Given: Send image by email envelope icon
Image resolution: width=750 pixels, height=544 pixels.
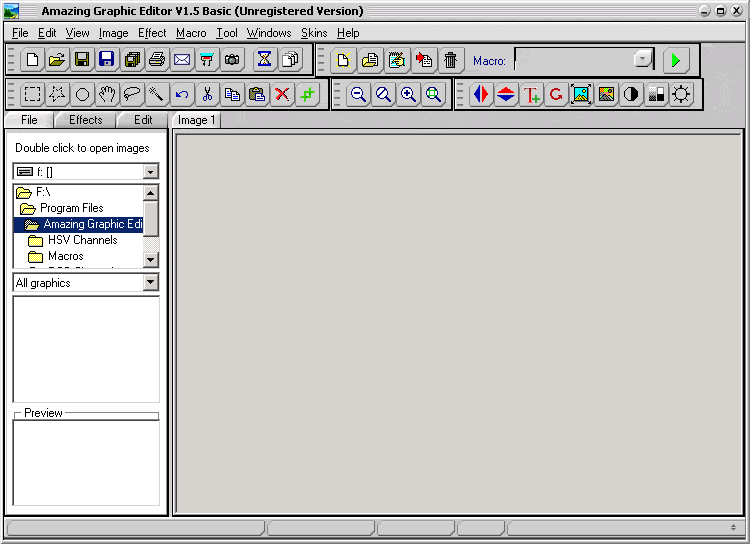Looking at the screenshot, I should click(182, 60).
